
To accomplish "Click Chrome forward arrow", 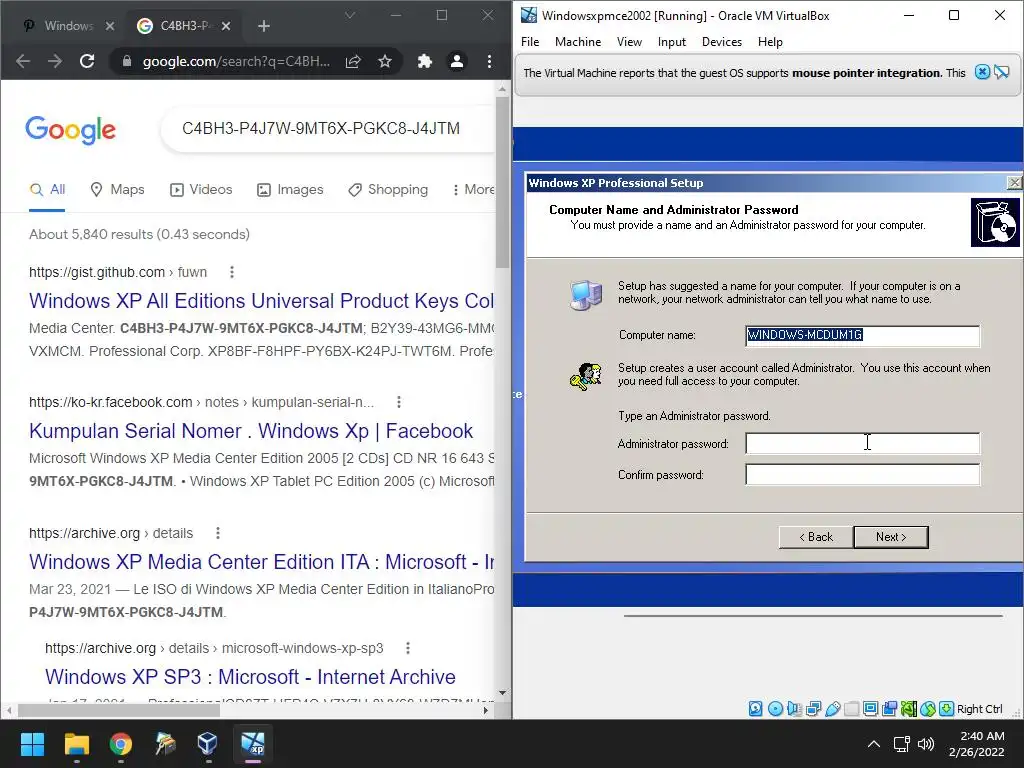I will coord(55,61).
